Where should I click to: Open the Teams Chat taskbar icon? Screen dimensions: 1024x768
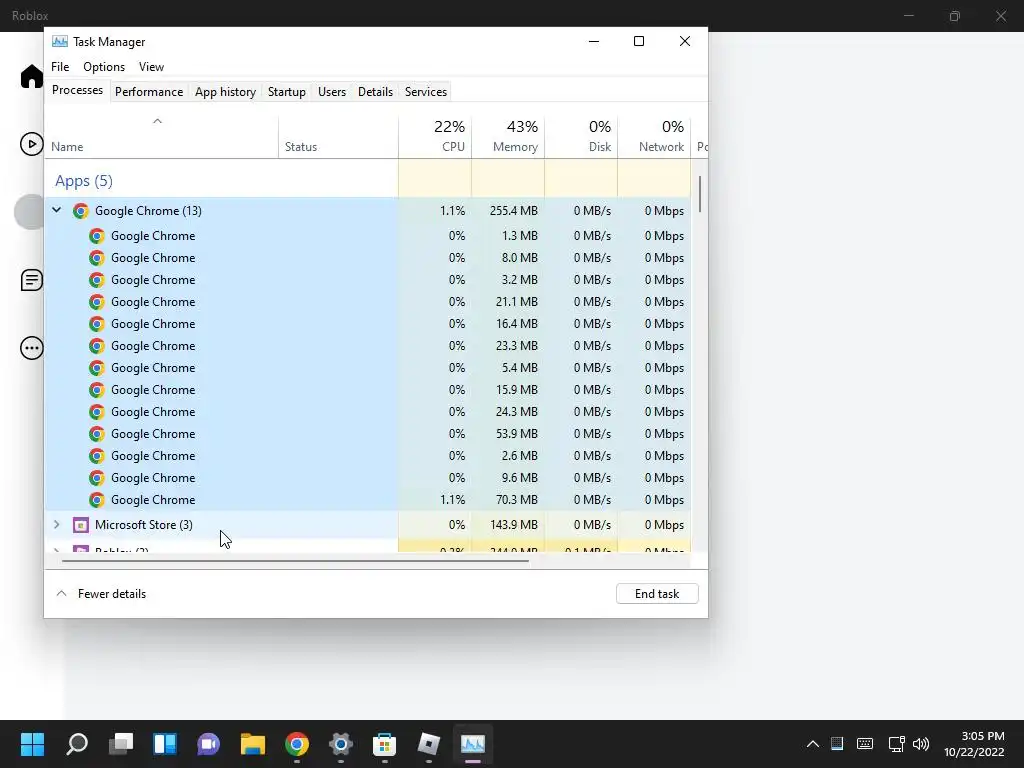[x=208, y=744]
